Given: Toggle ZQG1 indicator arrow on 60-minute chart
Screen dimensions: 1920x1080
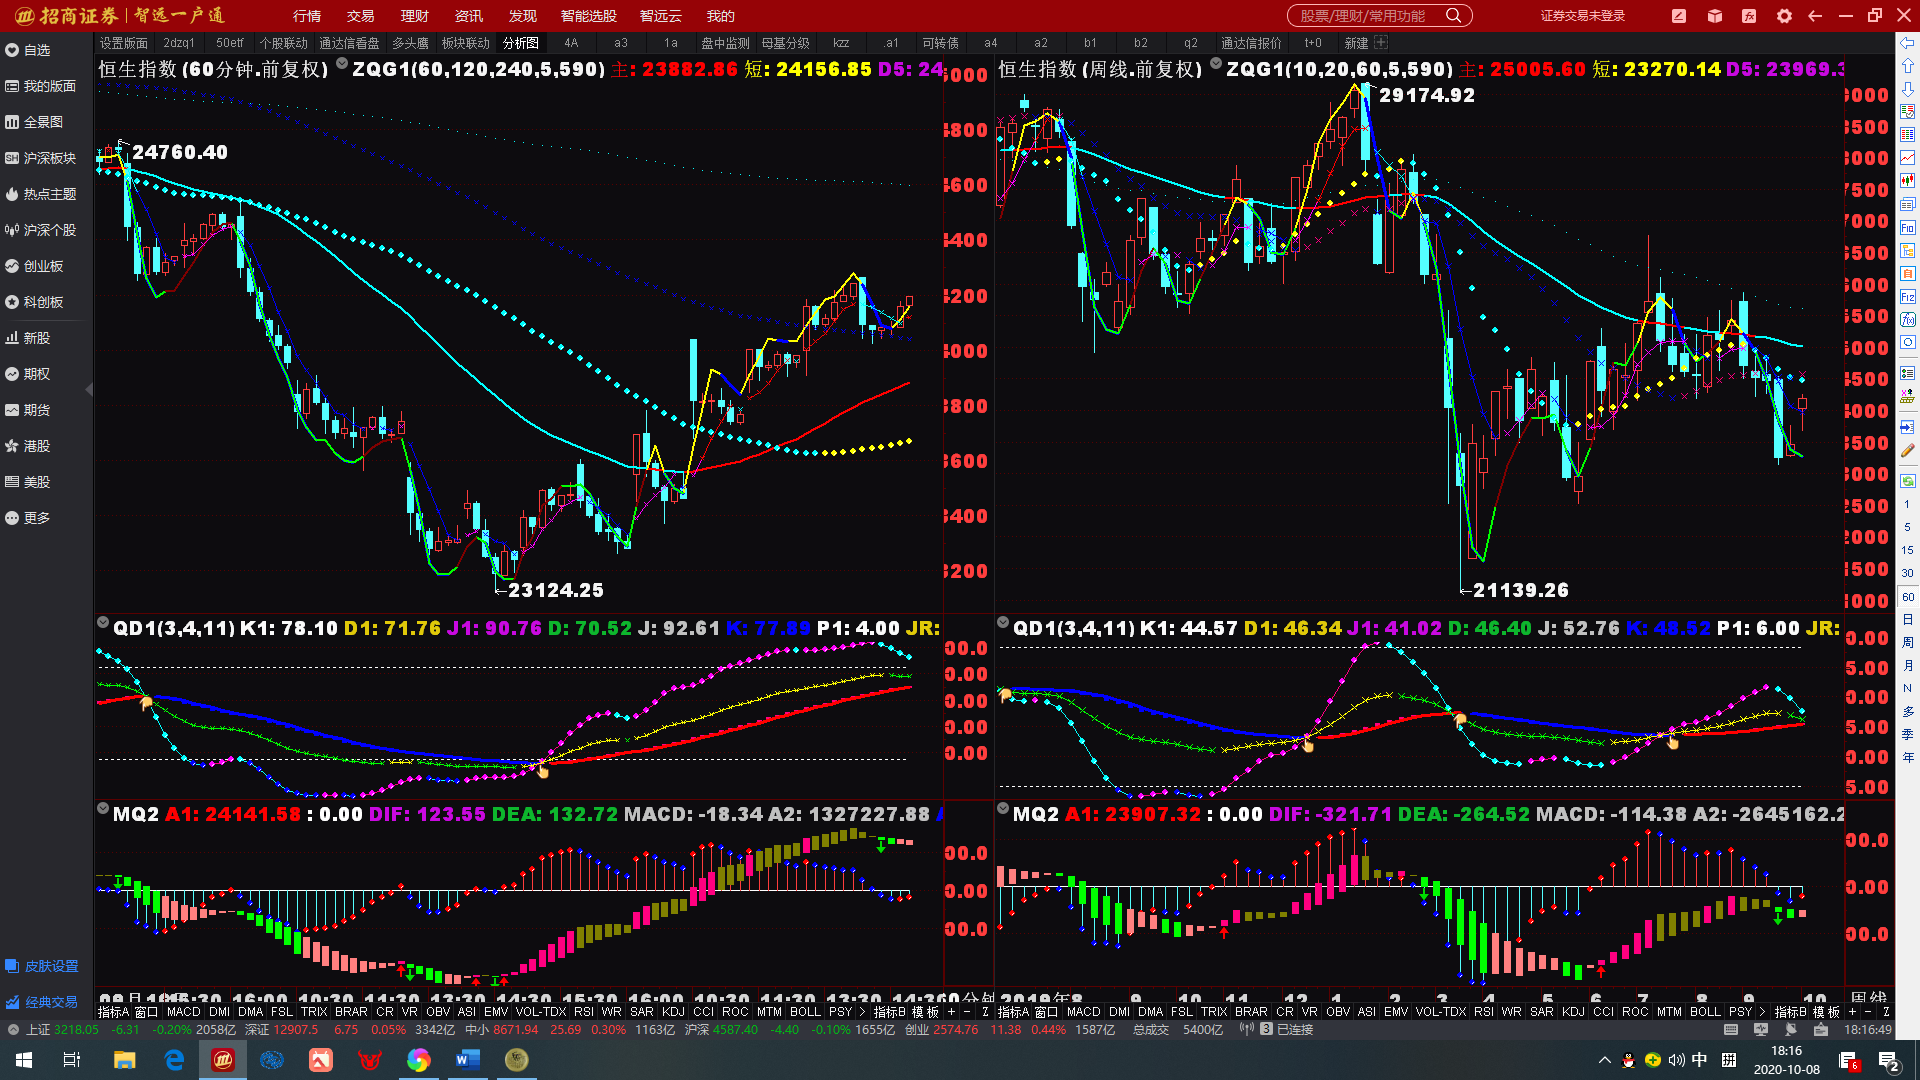Looking at the screenshot, I should pos(342,65).
